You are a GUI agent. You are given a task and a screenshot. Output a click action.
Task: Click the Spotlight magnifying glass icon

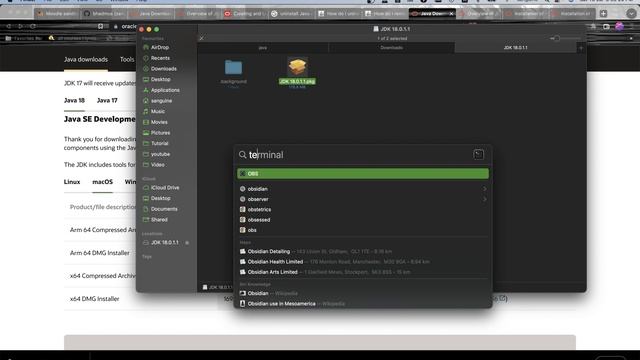tap(242, 155)
